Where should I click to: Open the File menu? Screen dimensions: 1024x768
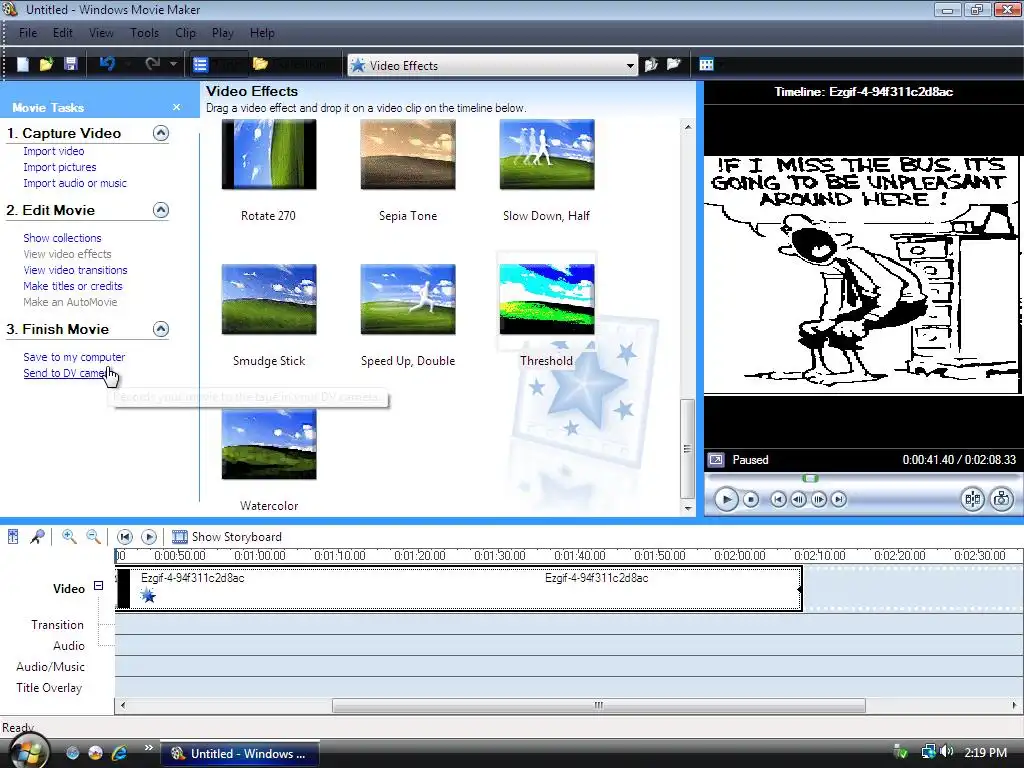pyautogui.click(x=27, y=33)
